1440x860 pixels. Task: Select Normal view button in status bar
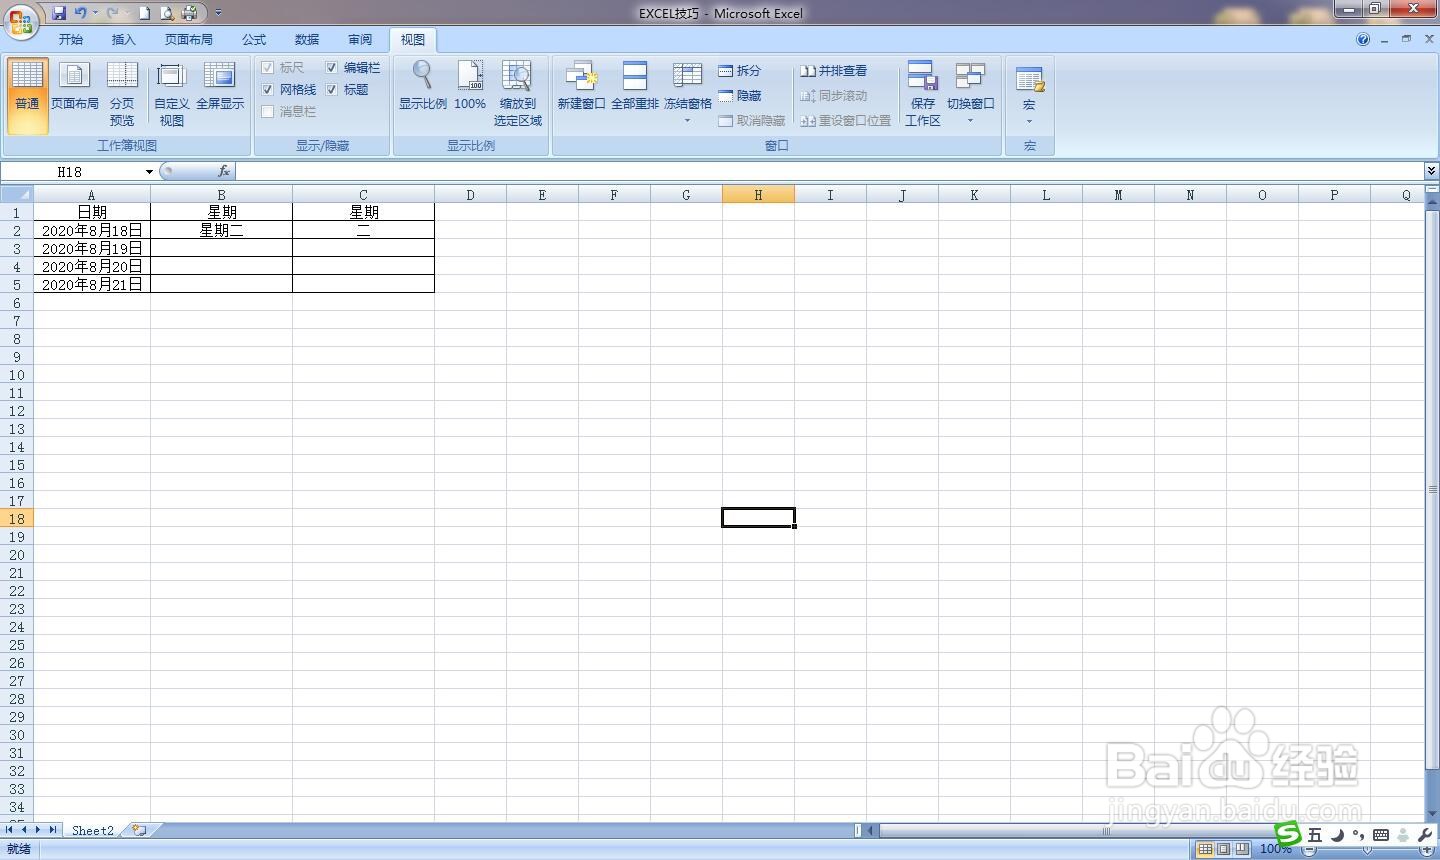tap(1206, 849)
